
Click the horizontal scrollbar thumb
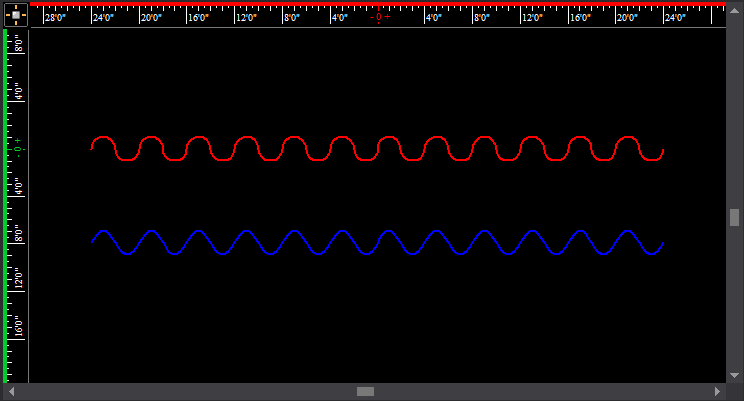pos(365,391)
